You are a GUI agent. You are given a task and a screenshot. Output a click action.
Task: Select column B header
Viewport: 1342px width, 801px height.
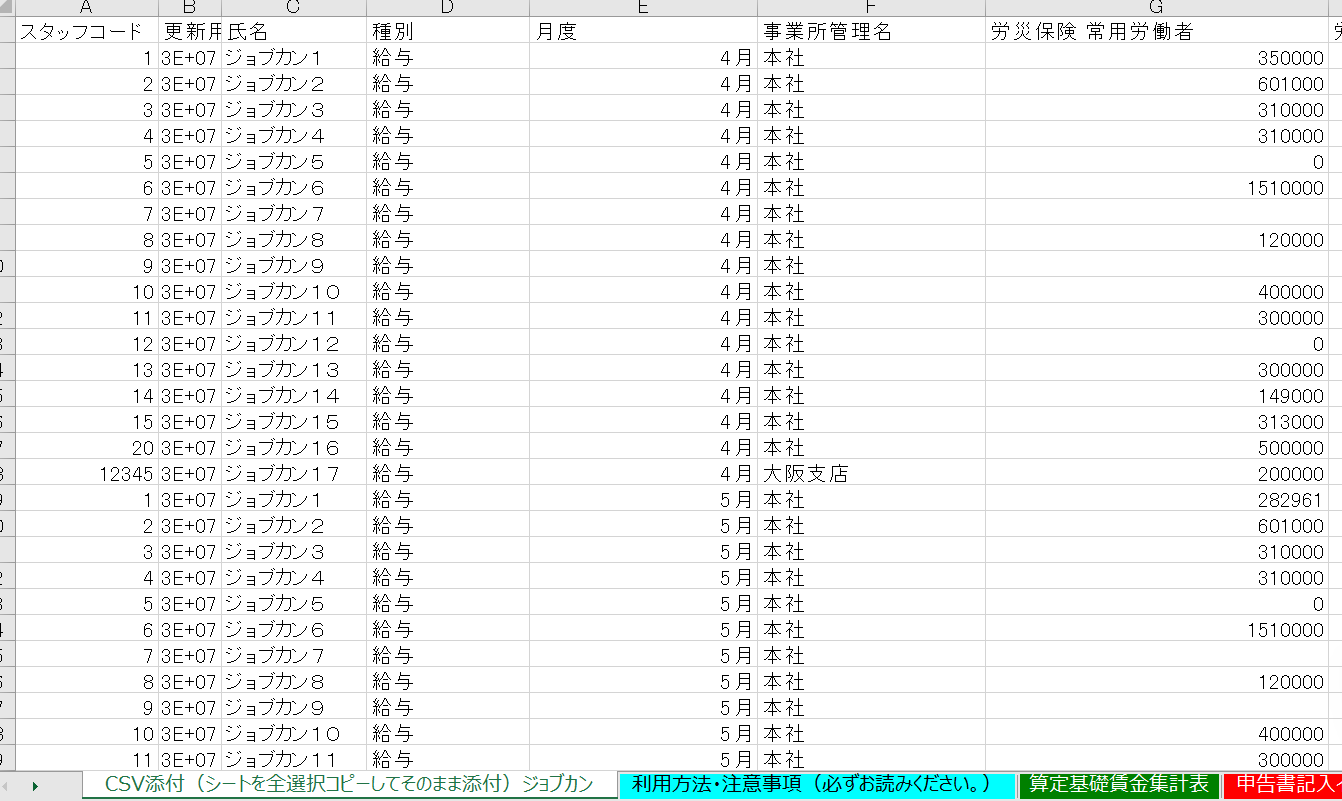(190, 8)
